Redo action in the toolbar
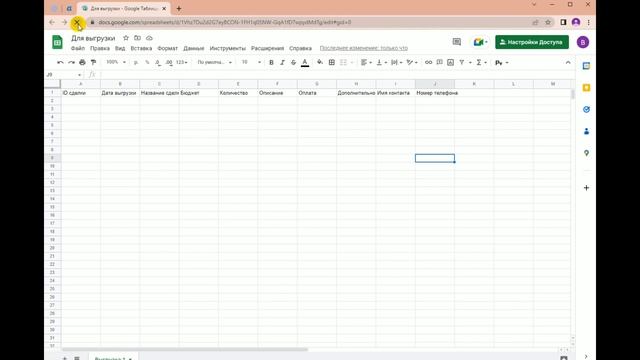640x360 pixels. click(71, 62)
